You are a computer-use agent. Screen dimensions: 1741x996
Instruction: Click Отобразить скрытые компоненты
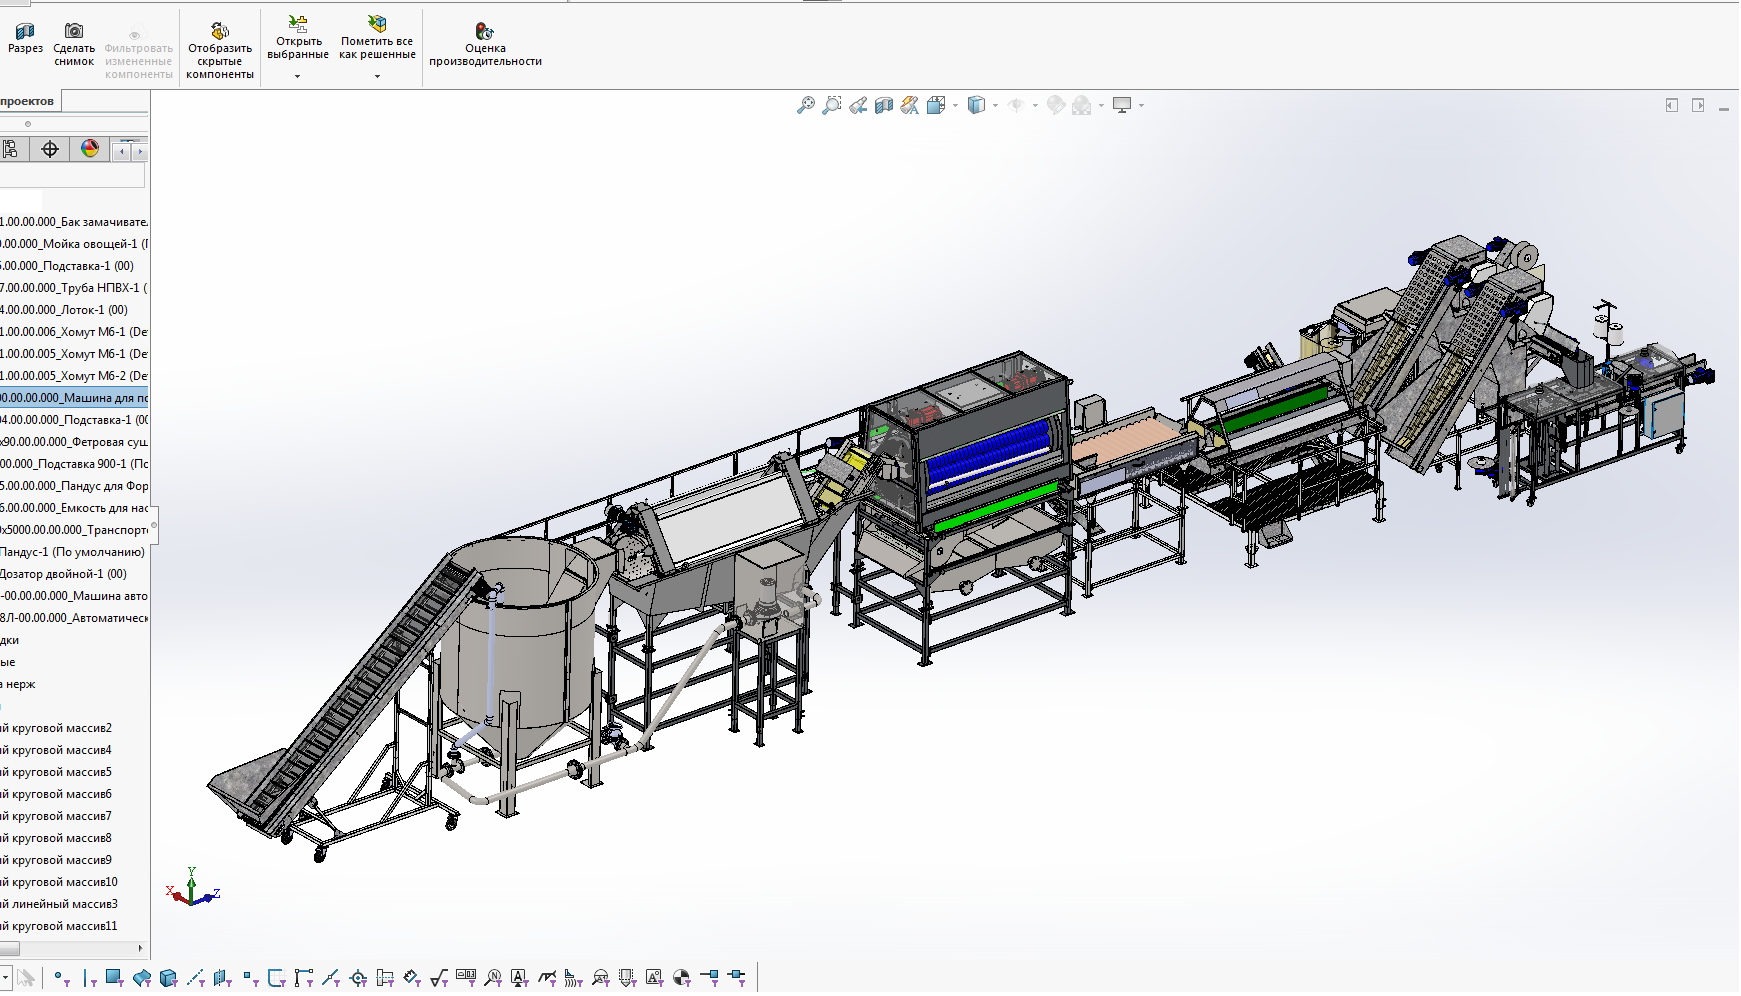tap(220, 51)
